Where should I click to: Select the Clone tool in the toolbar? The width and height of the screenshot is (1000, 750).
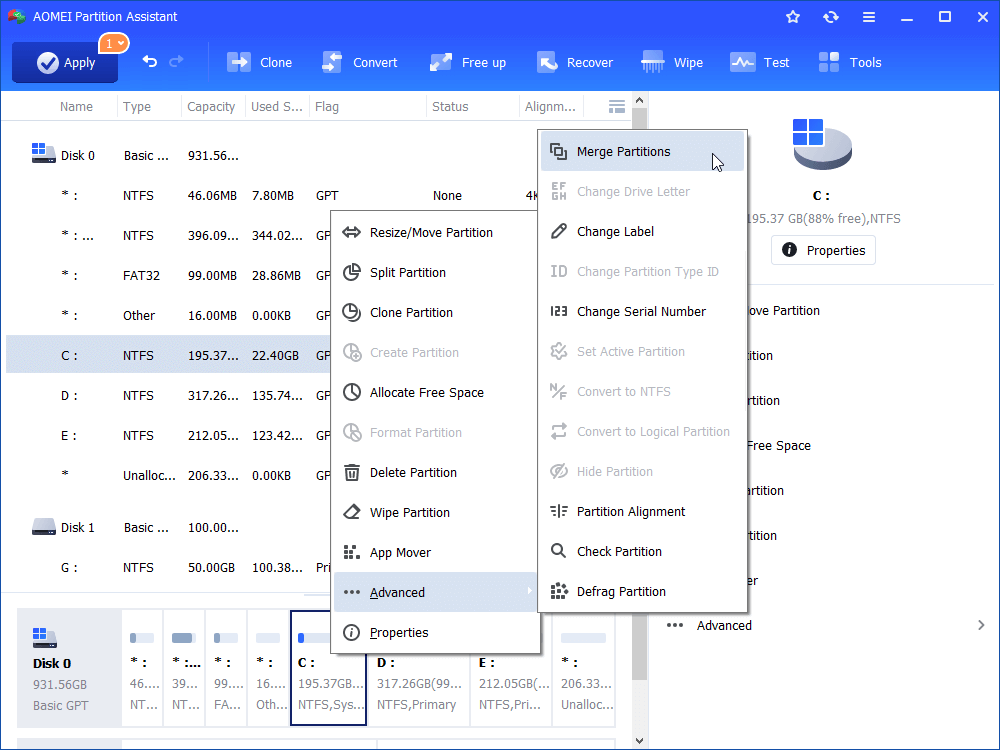click(259, 62)
